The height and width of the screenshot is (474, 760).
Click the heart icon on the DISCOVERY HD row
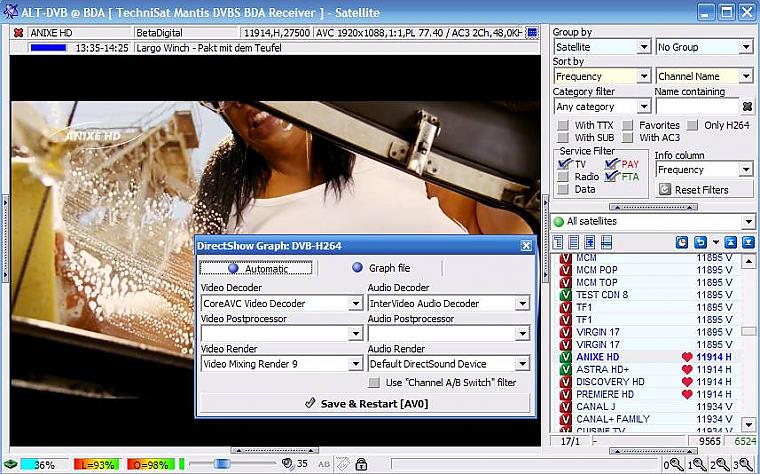tap(687, 382)
